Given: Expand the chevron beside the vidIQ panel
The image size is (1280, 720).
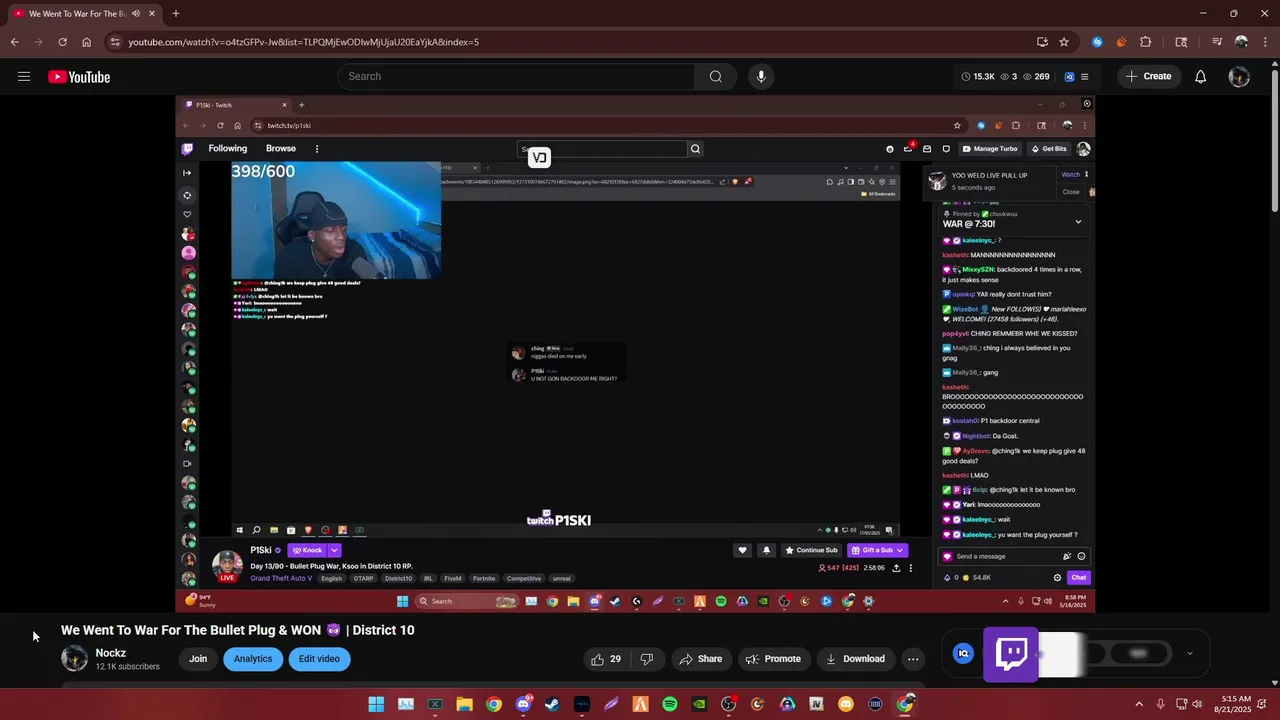Looking at the screenshot, I should pyautogui.click(x=1189, y=653).
